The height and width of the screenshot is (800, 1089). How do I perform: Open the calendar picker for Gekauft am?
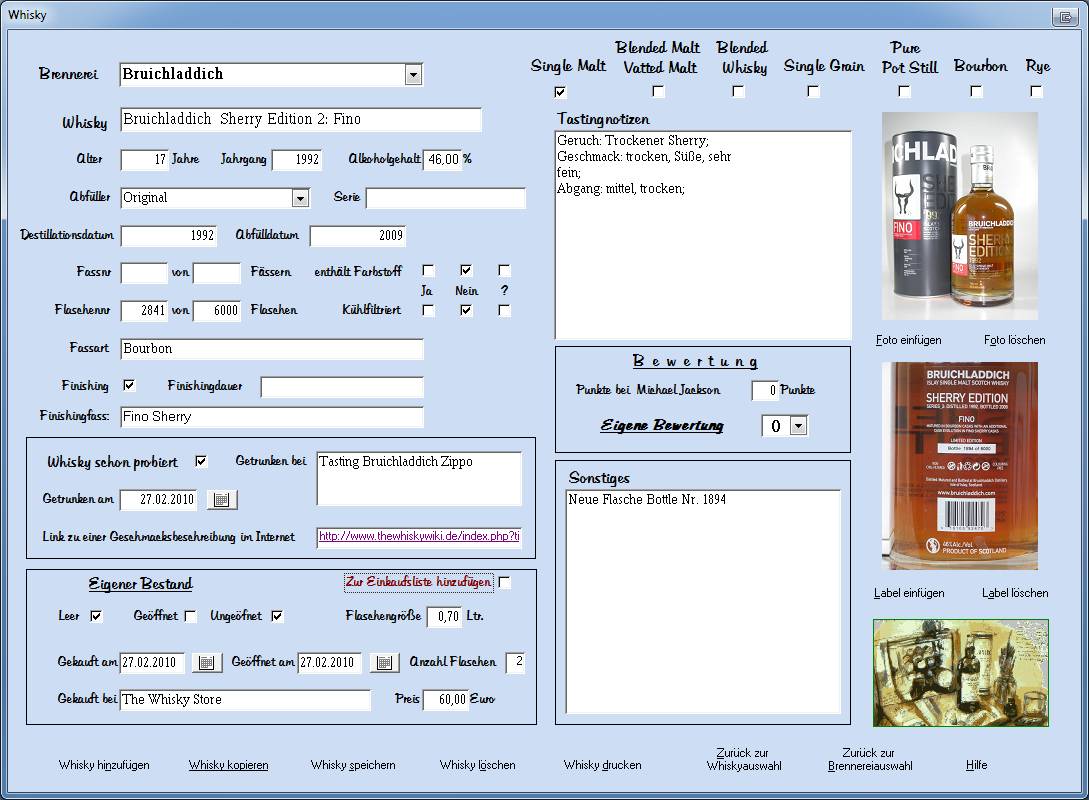pyautogui.click(x=206, y=662)
